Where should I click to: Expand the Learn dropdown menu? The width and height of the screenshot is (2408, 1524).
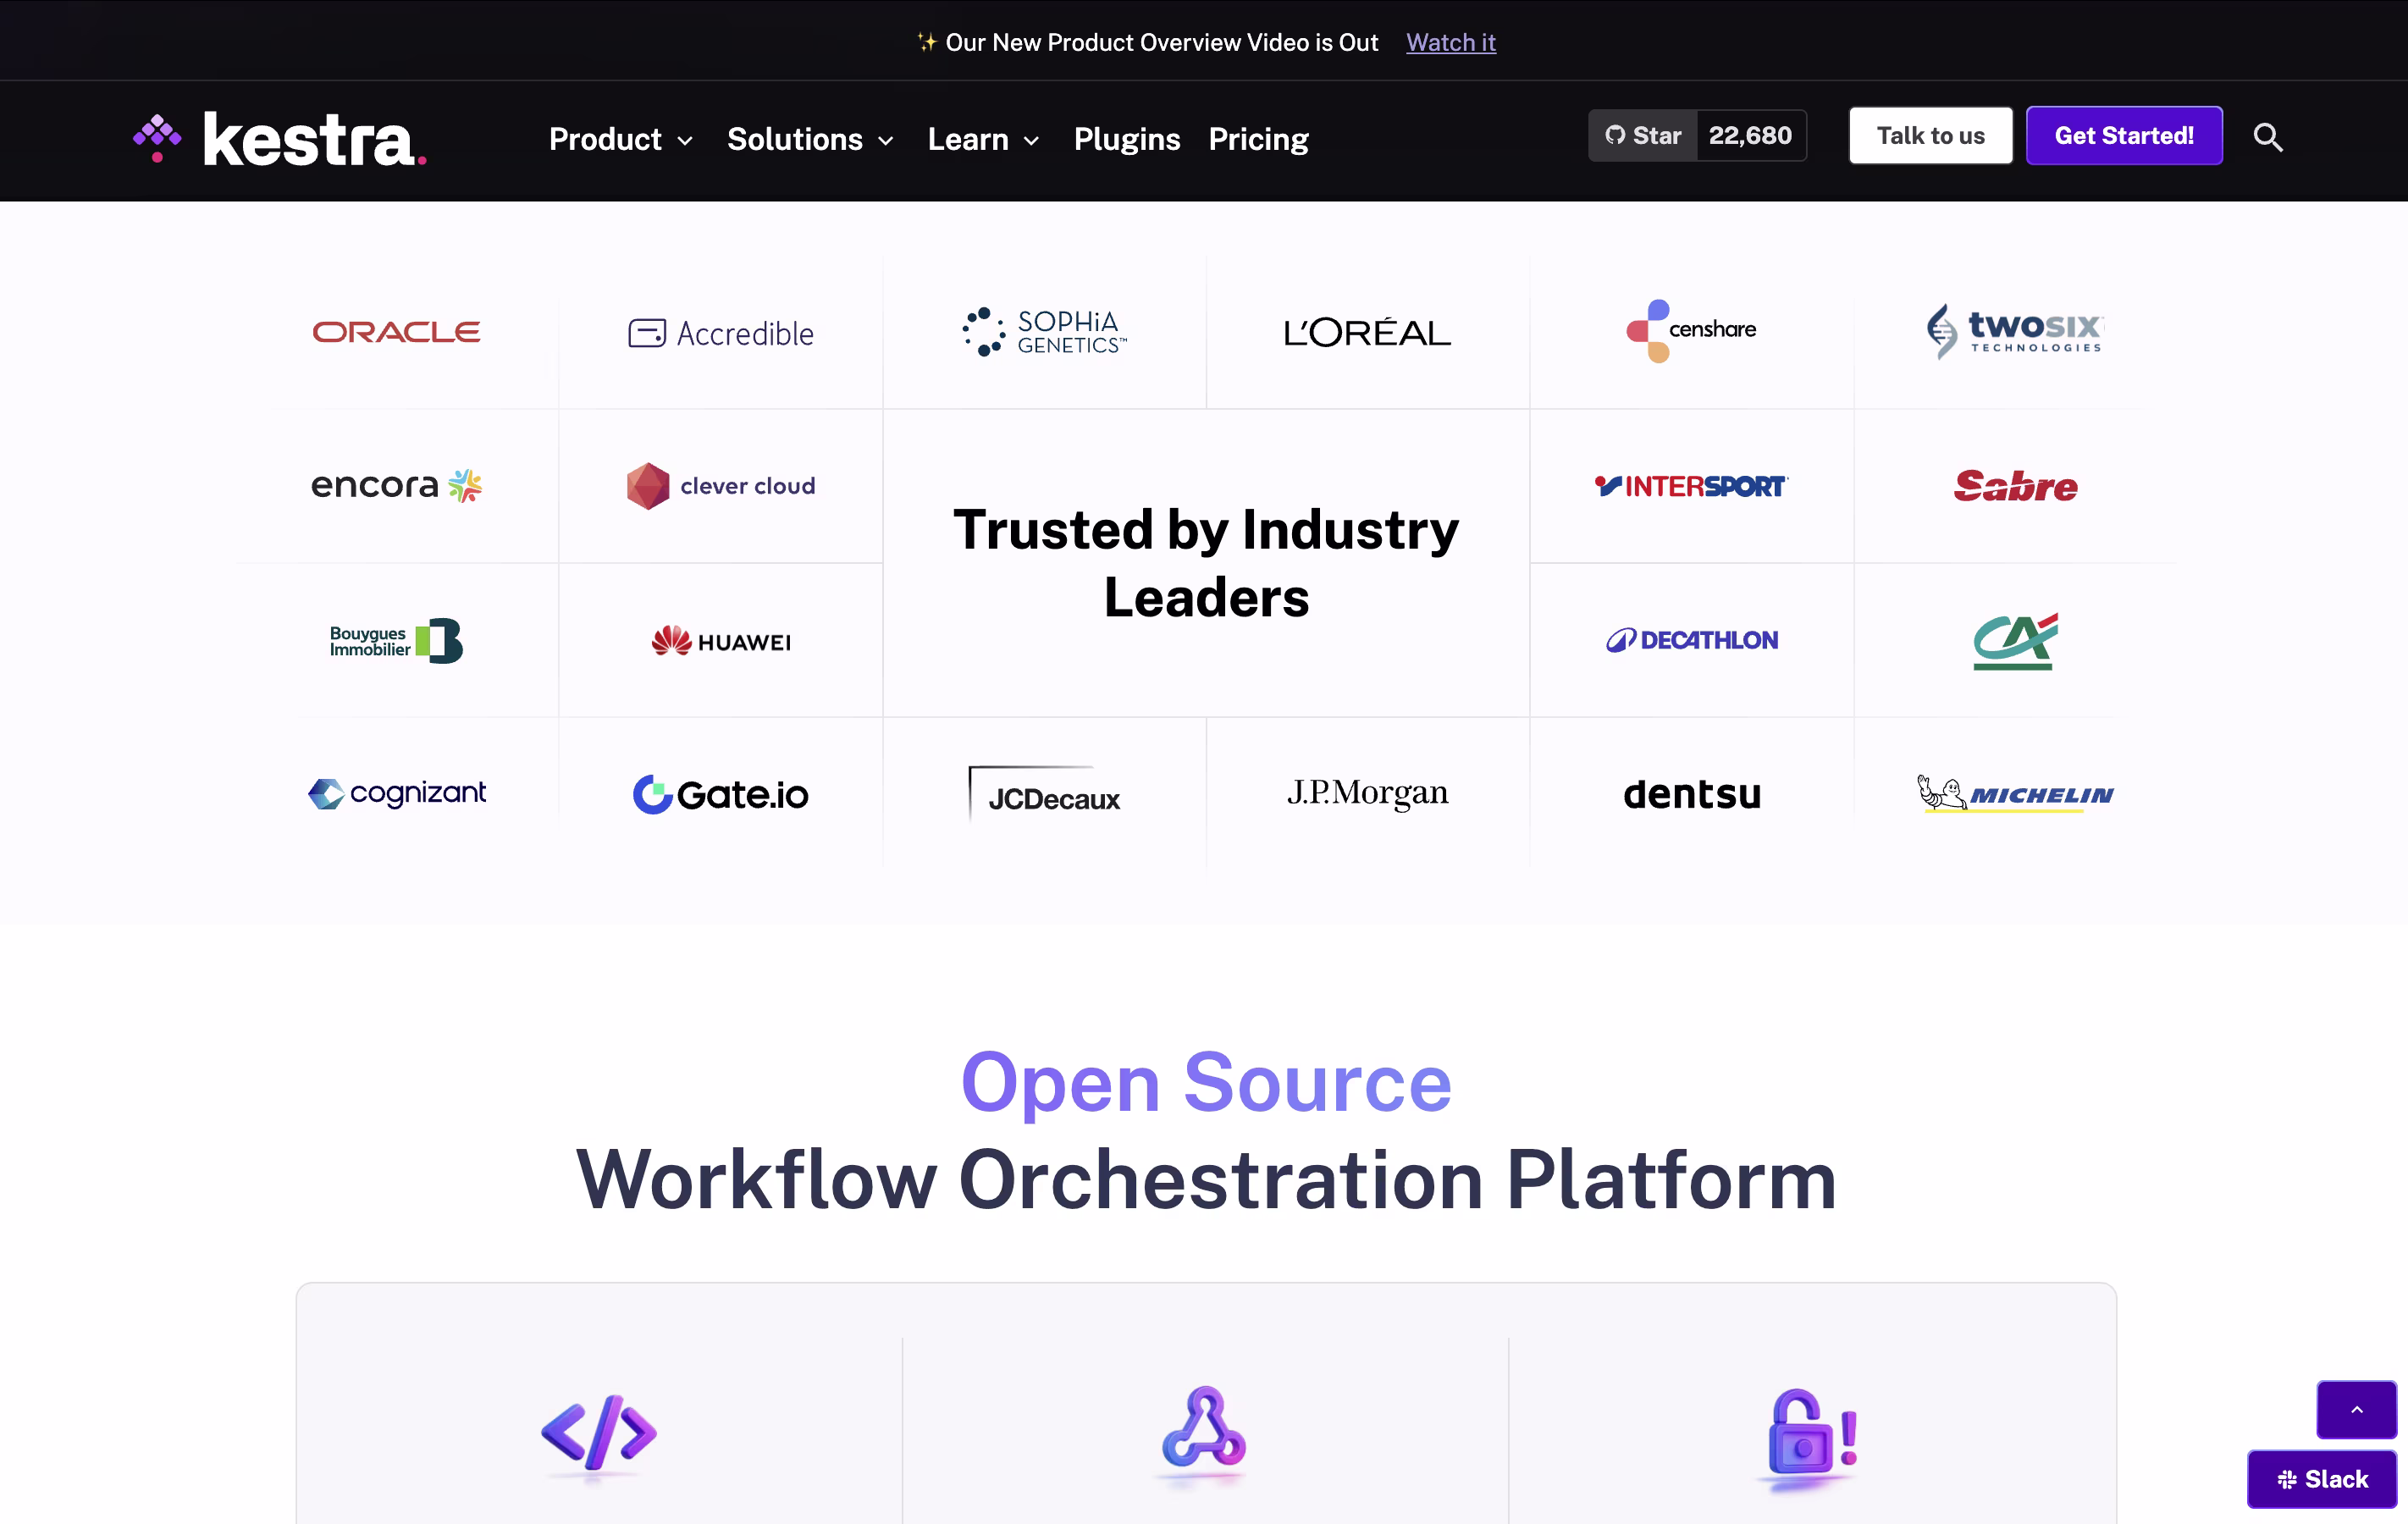(983, 139)
